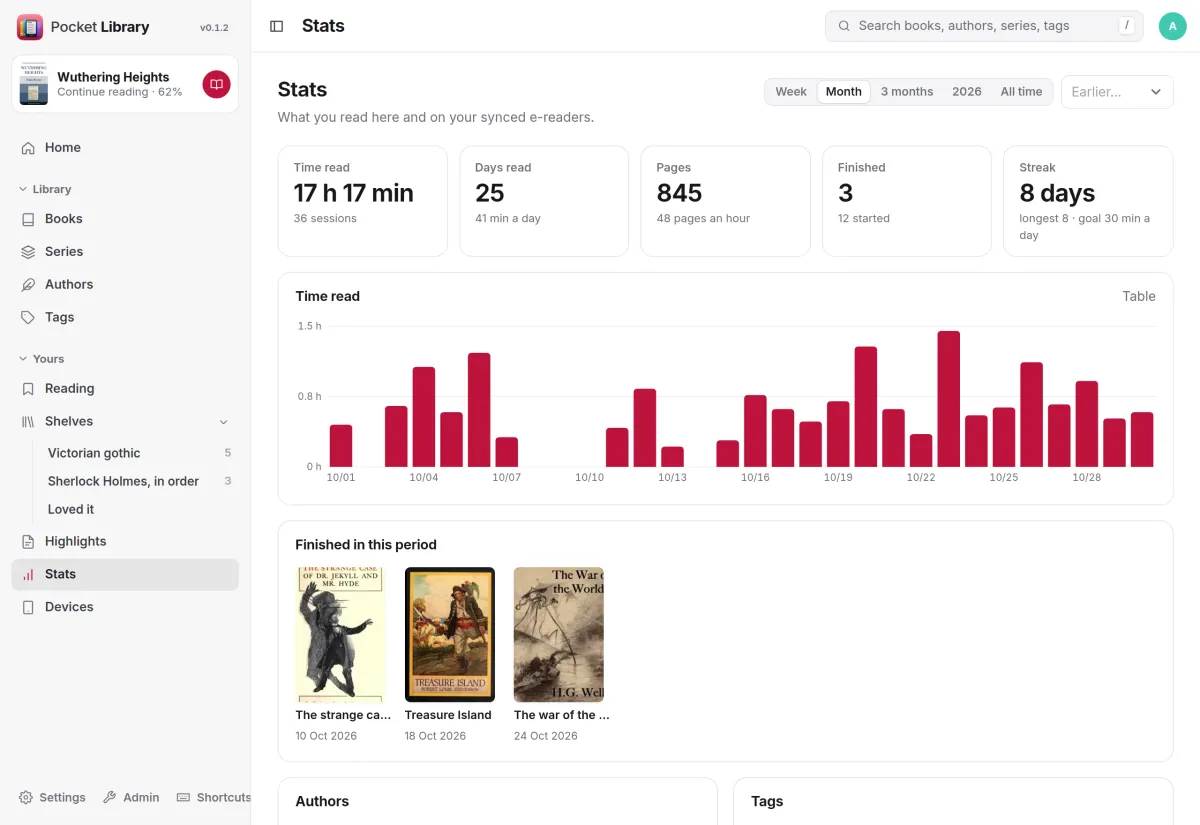This screenshot has height=825, width=1200.
Task: Click the Tags section heading
Action: [x=767, y=801]
